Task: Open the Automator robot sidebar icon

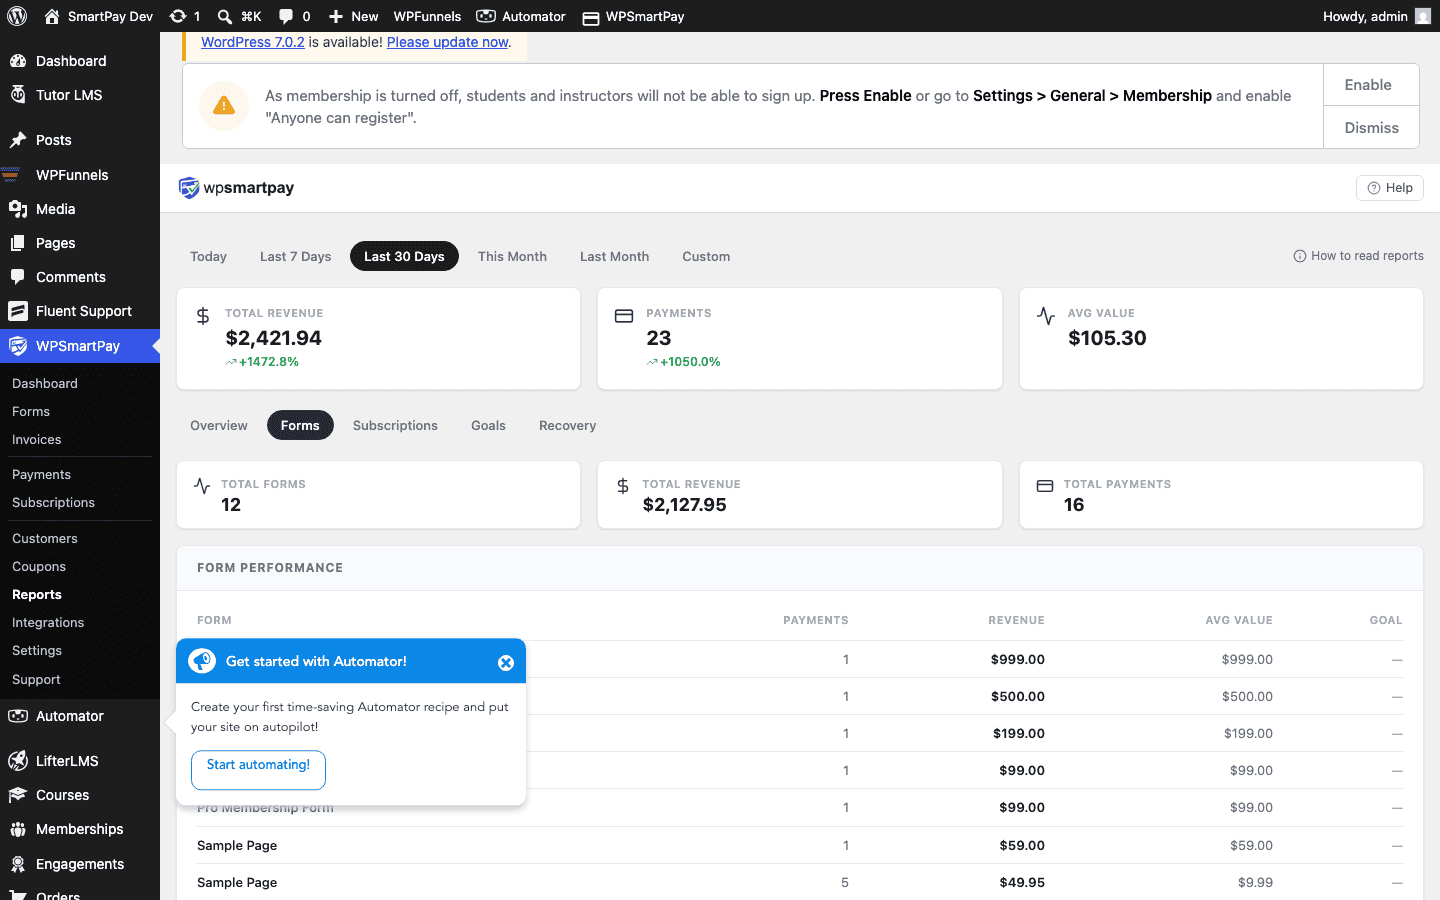Action: (17, 716)
